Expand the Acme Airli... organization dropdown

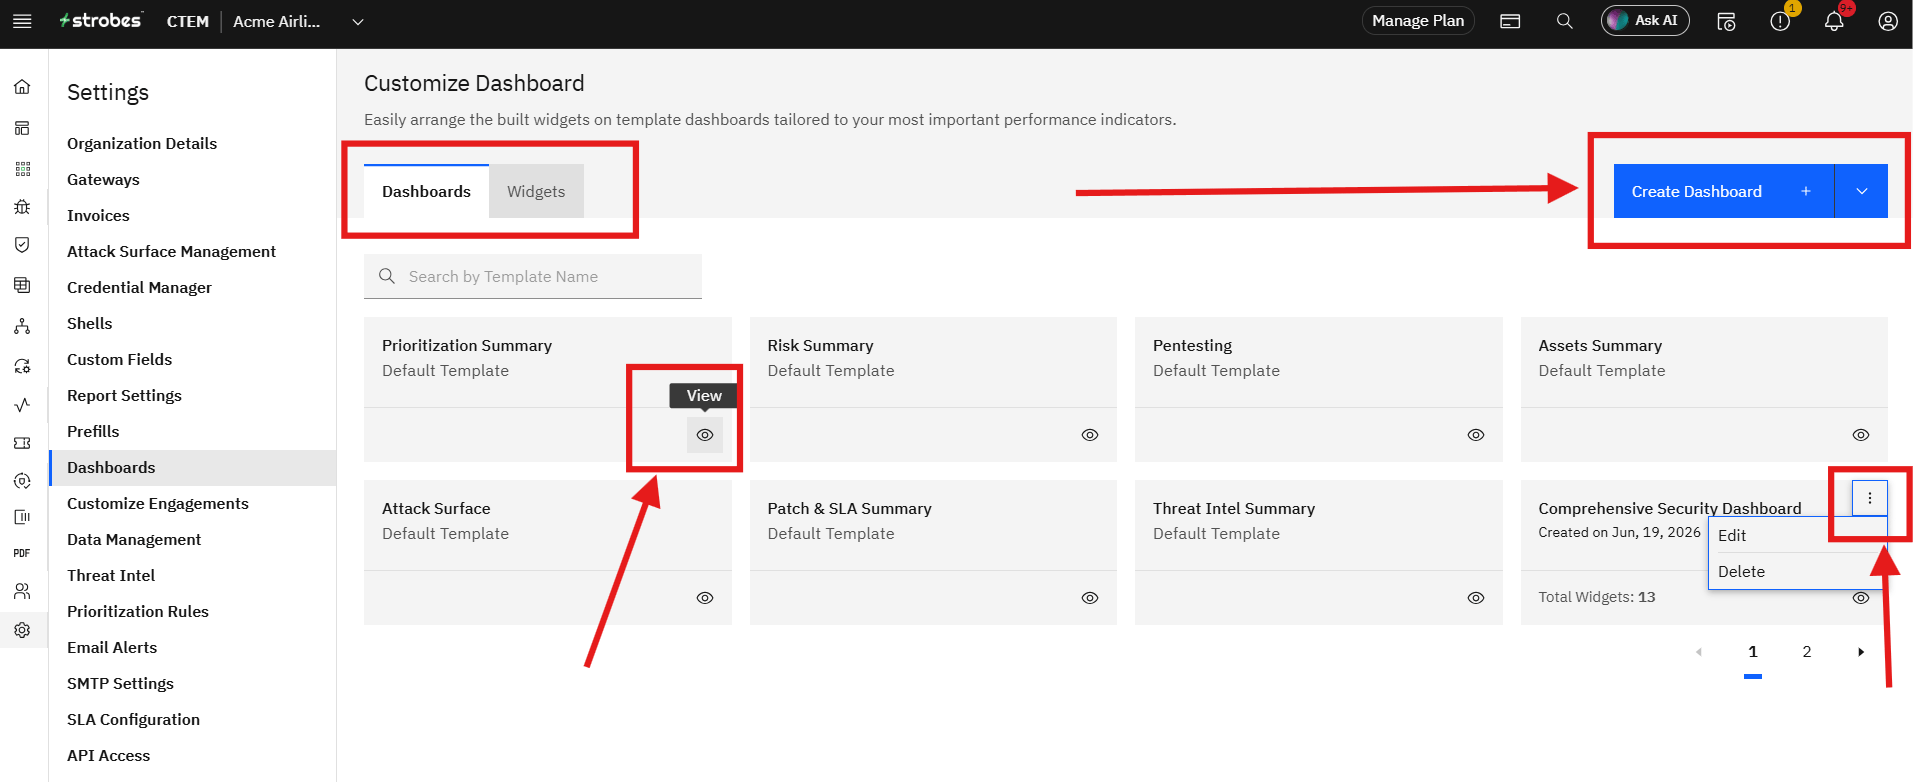358,22
